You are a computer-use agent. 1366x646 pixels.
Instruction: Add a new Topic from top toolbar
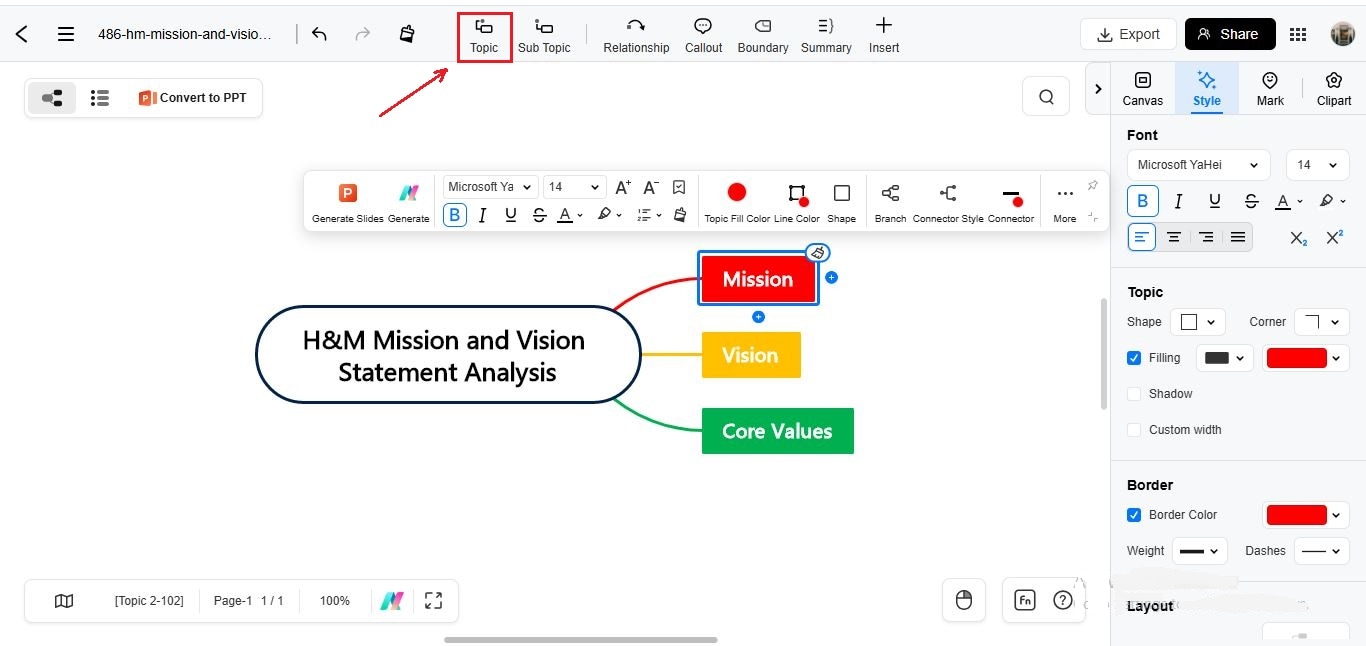(x=484, y=36)
